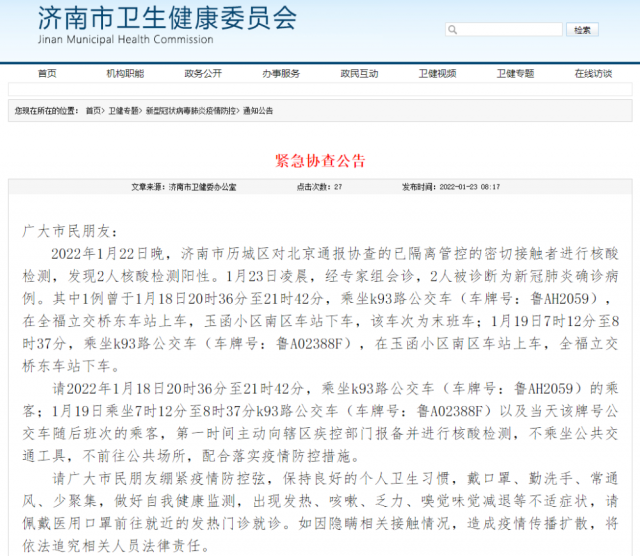Click the search input field

point(504,29)
